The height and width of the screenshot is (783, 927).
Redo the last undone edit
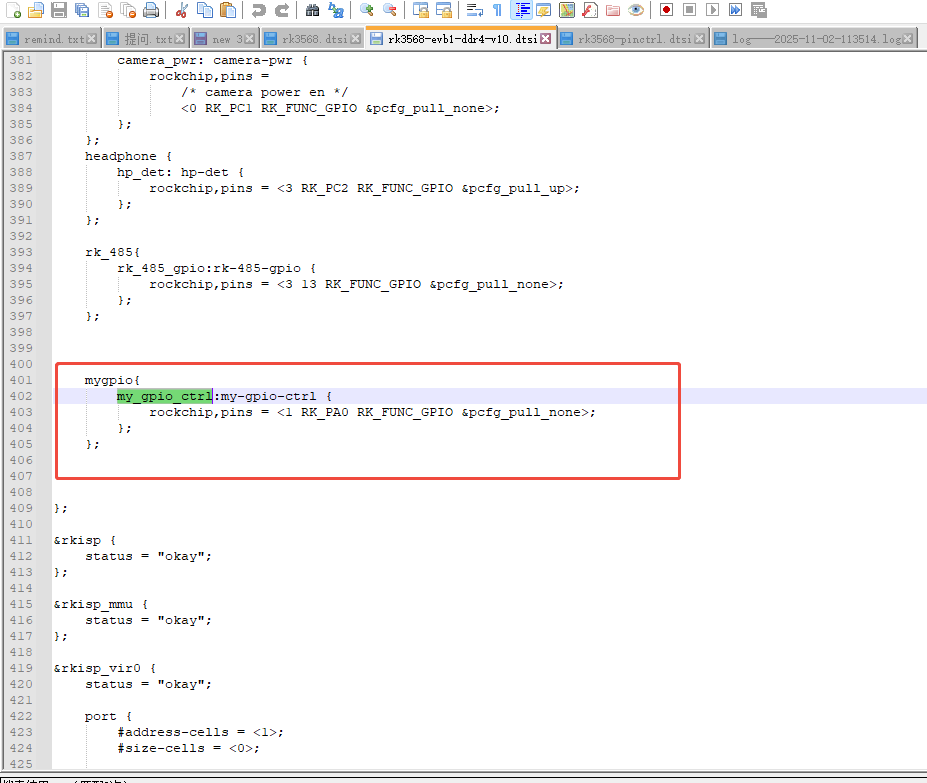click(282, 10)
